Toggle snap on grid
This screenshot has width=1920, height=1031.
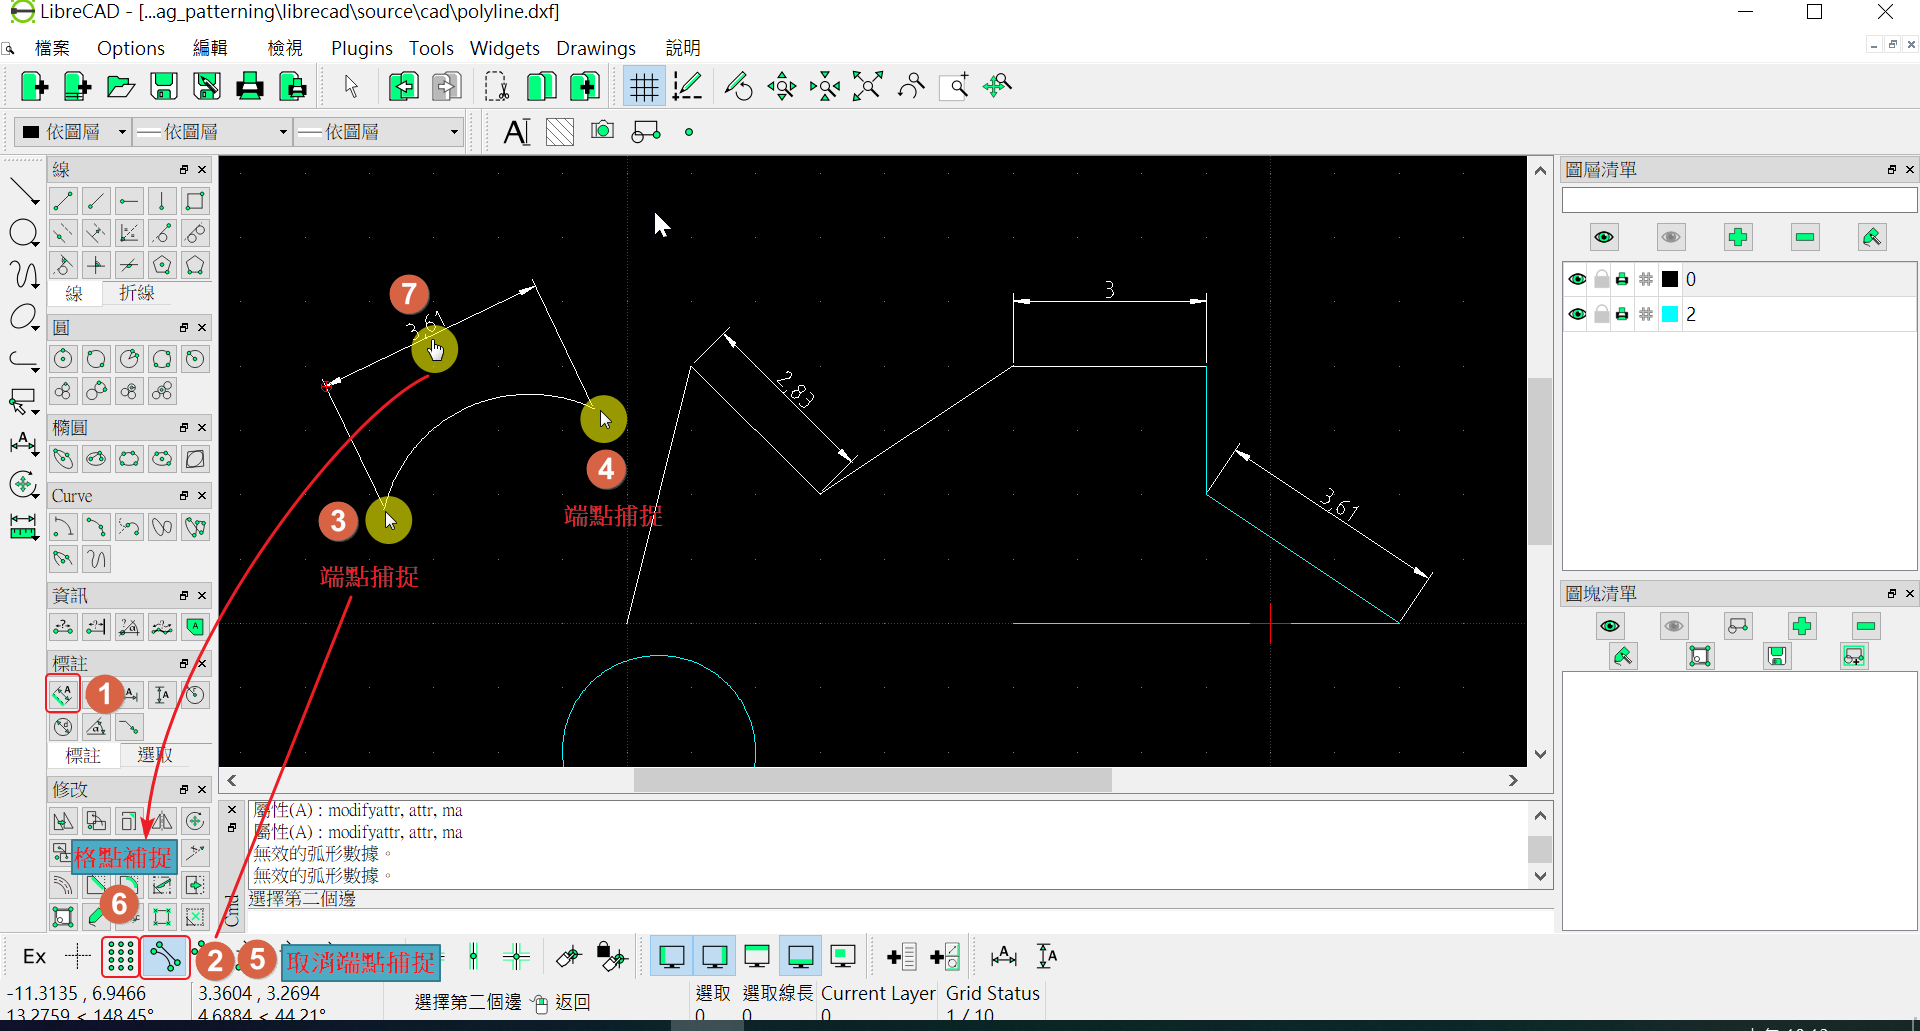(121, 957)
